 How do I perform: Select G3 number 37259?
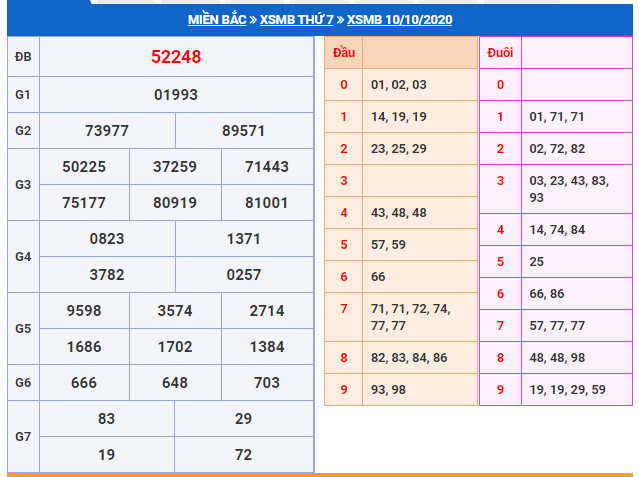coord(175,167)
